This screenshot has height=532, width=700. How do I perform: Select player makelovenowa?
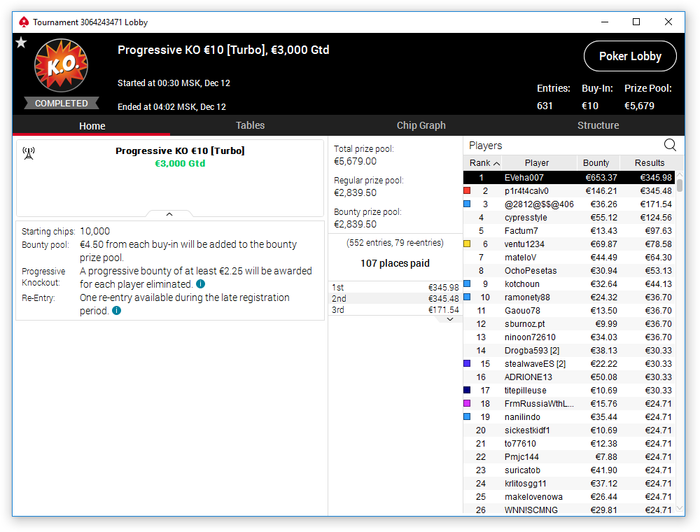click(x=569, y=496)
